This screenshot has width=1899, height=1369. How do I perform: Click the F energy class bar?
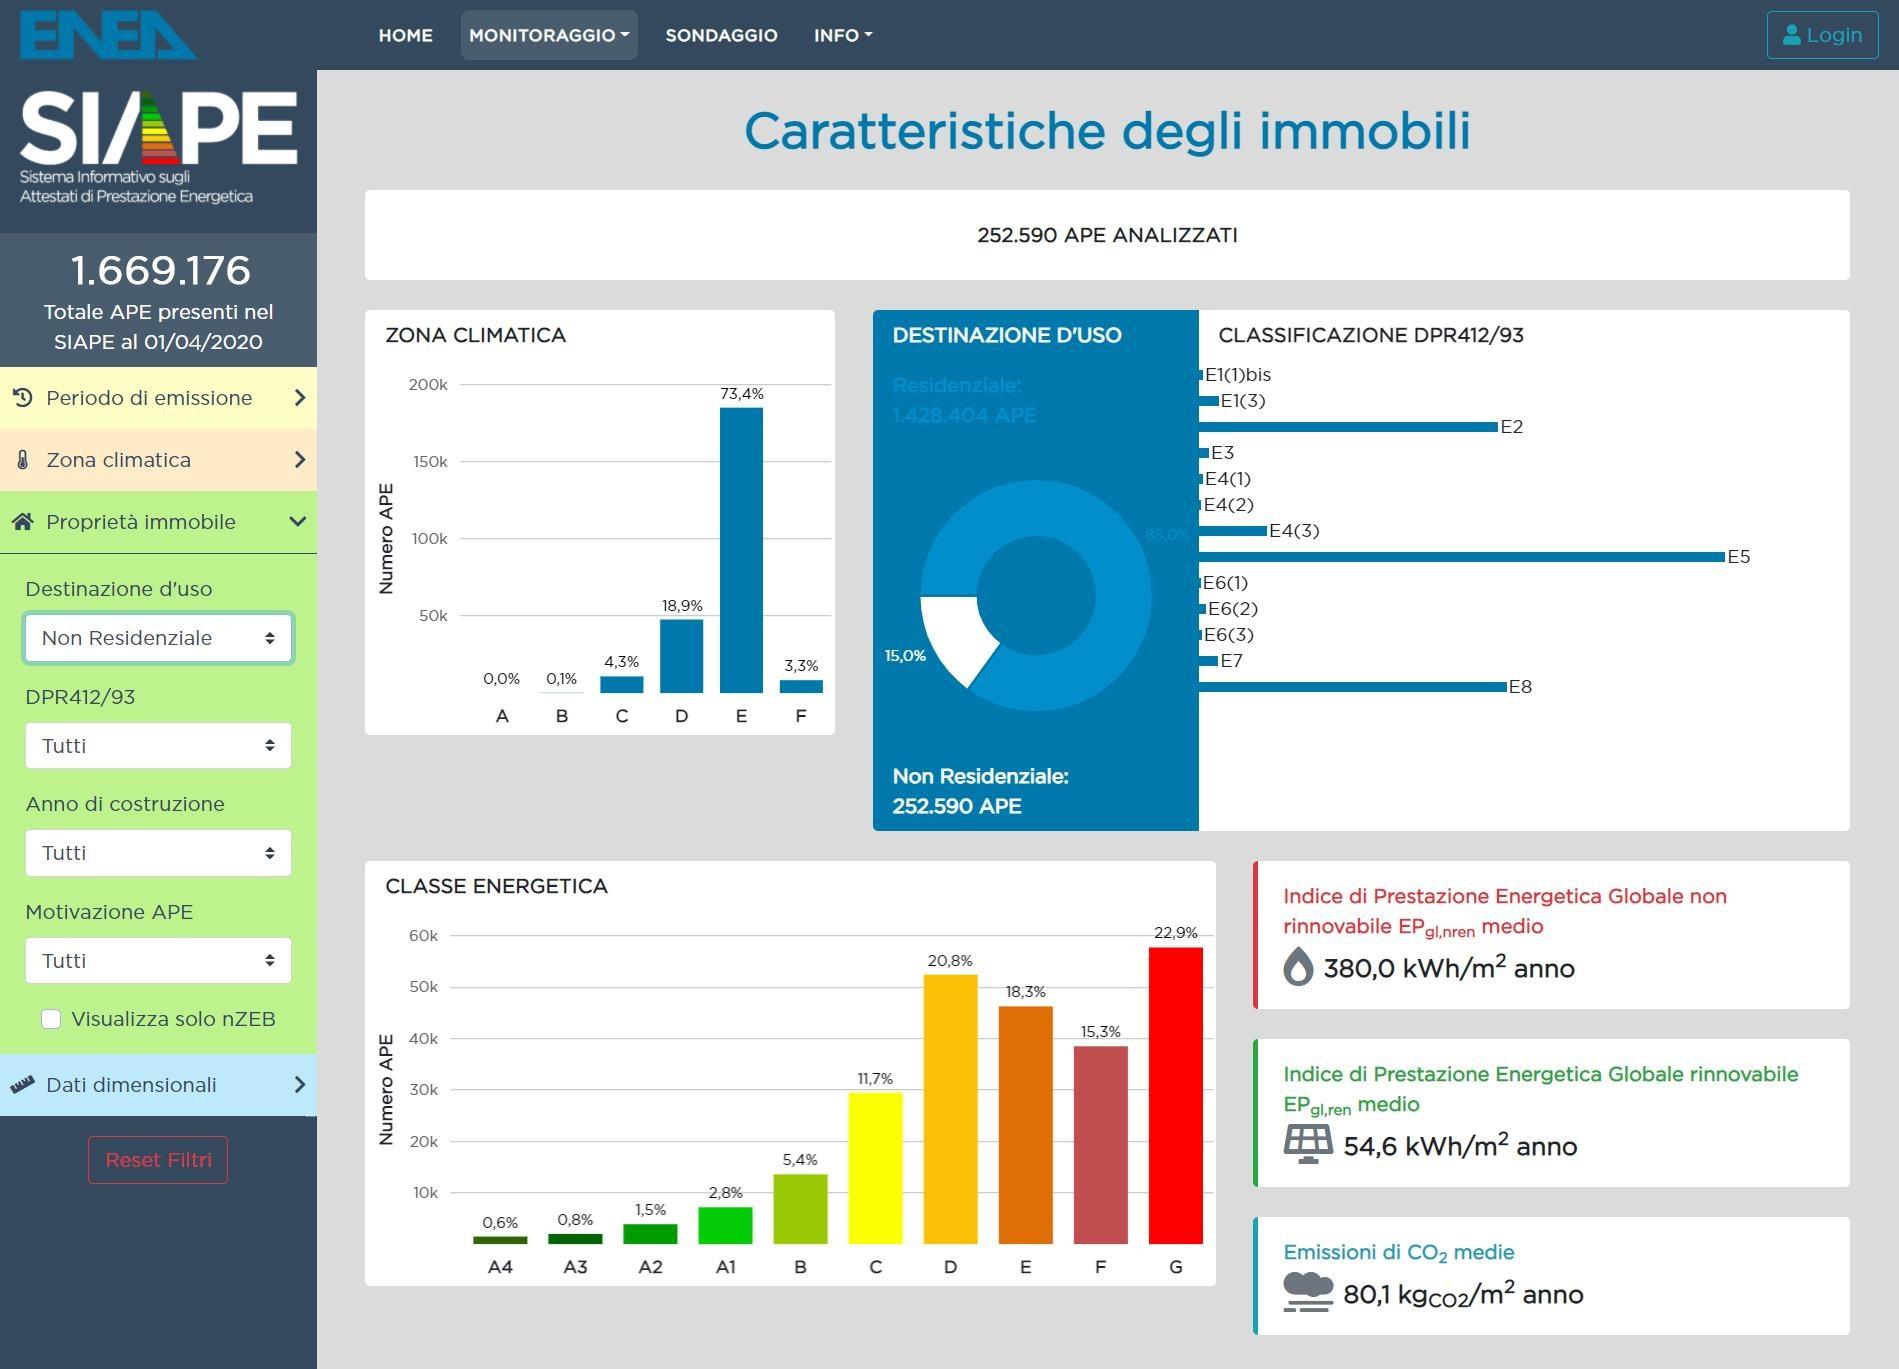(x=1100, y=1145)
